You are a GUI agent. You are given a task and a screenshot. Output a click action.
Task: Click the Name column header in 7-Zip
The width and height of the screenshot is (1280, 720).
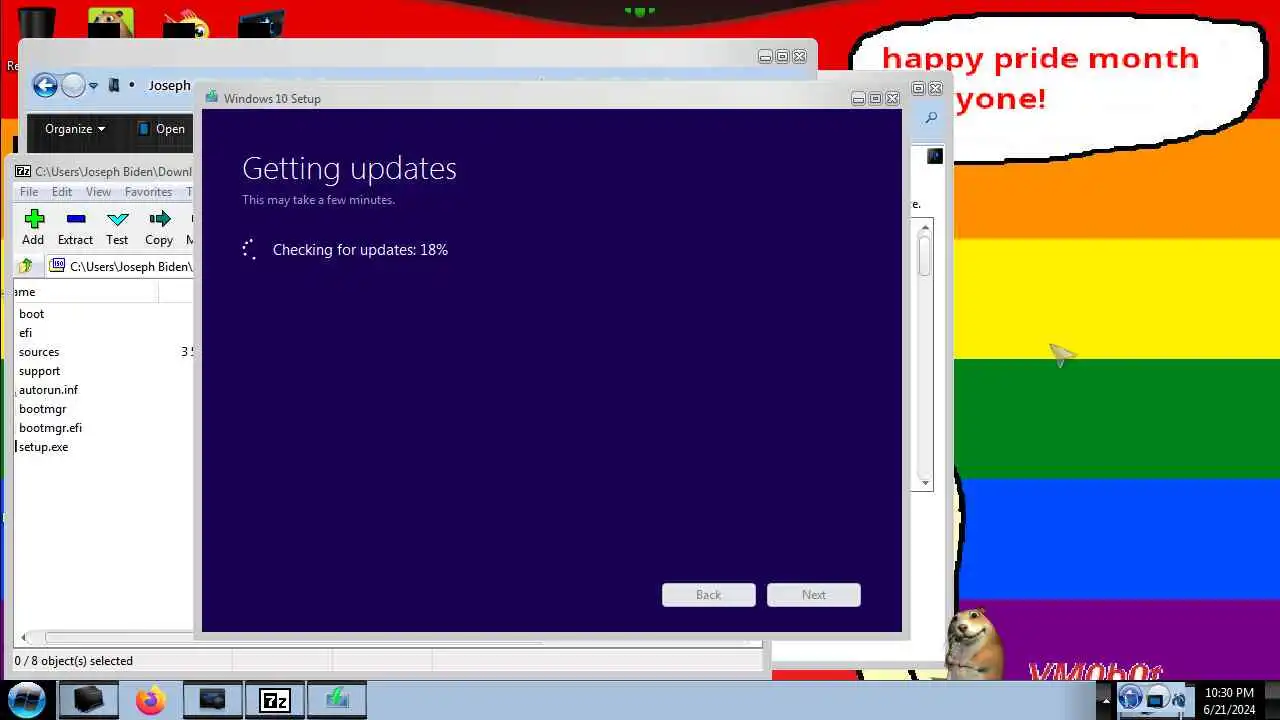86,292
